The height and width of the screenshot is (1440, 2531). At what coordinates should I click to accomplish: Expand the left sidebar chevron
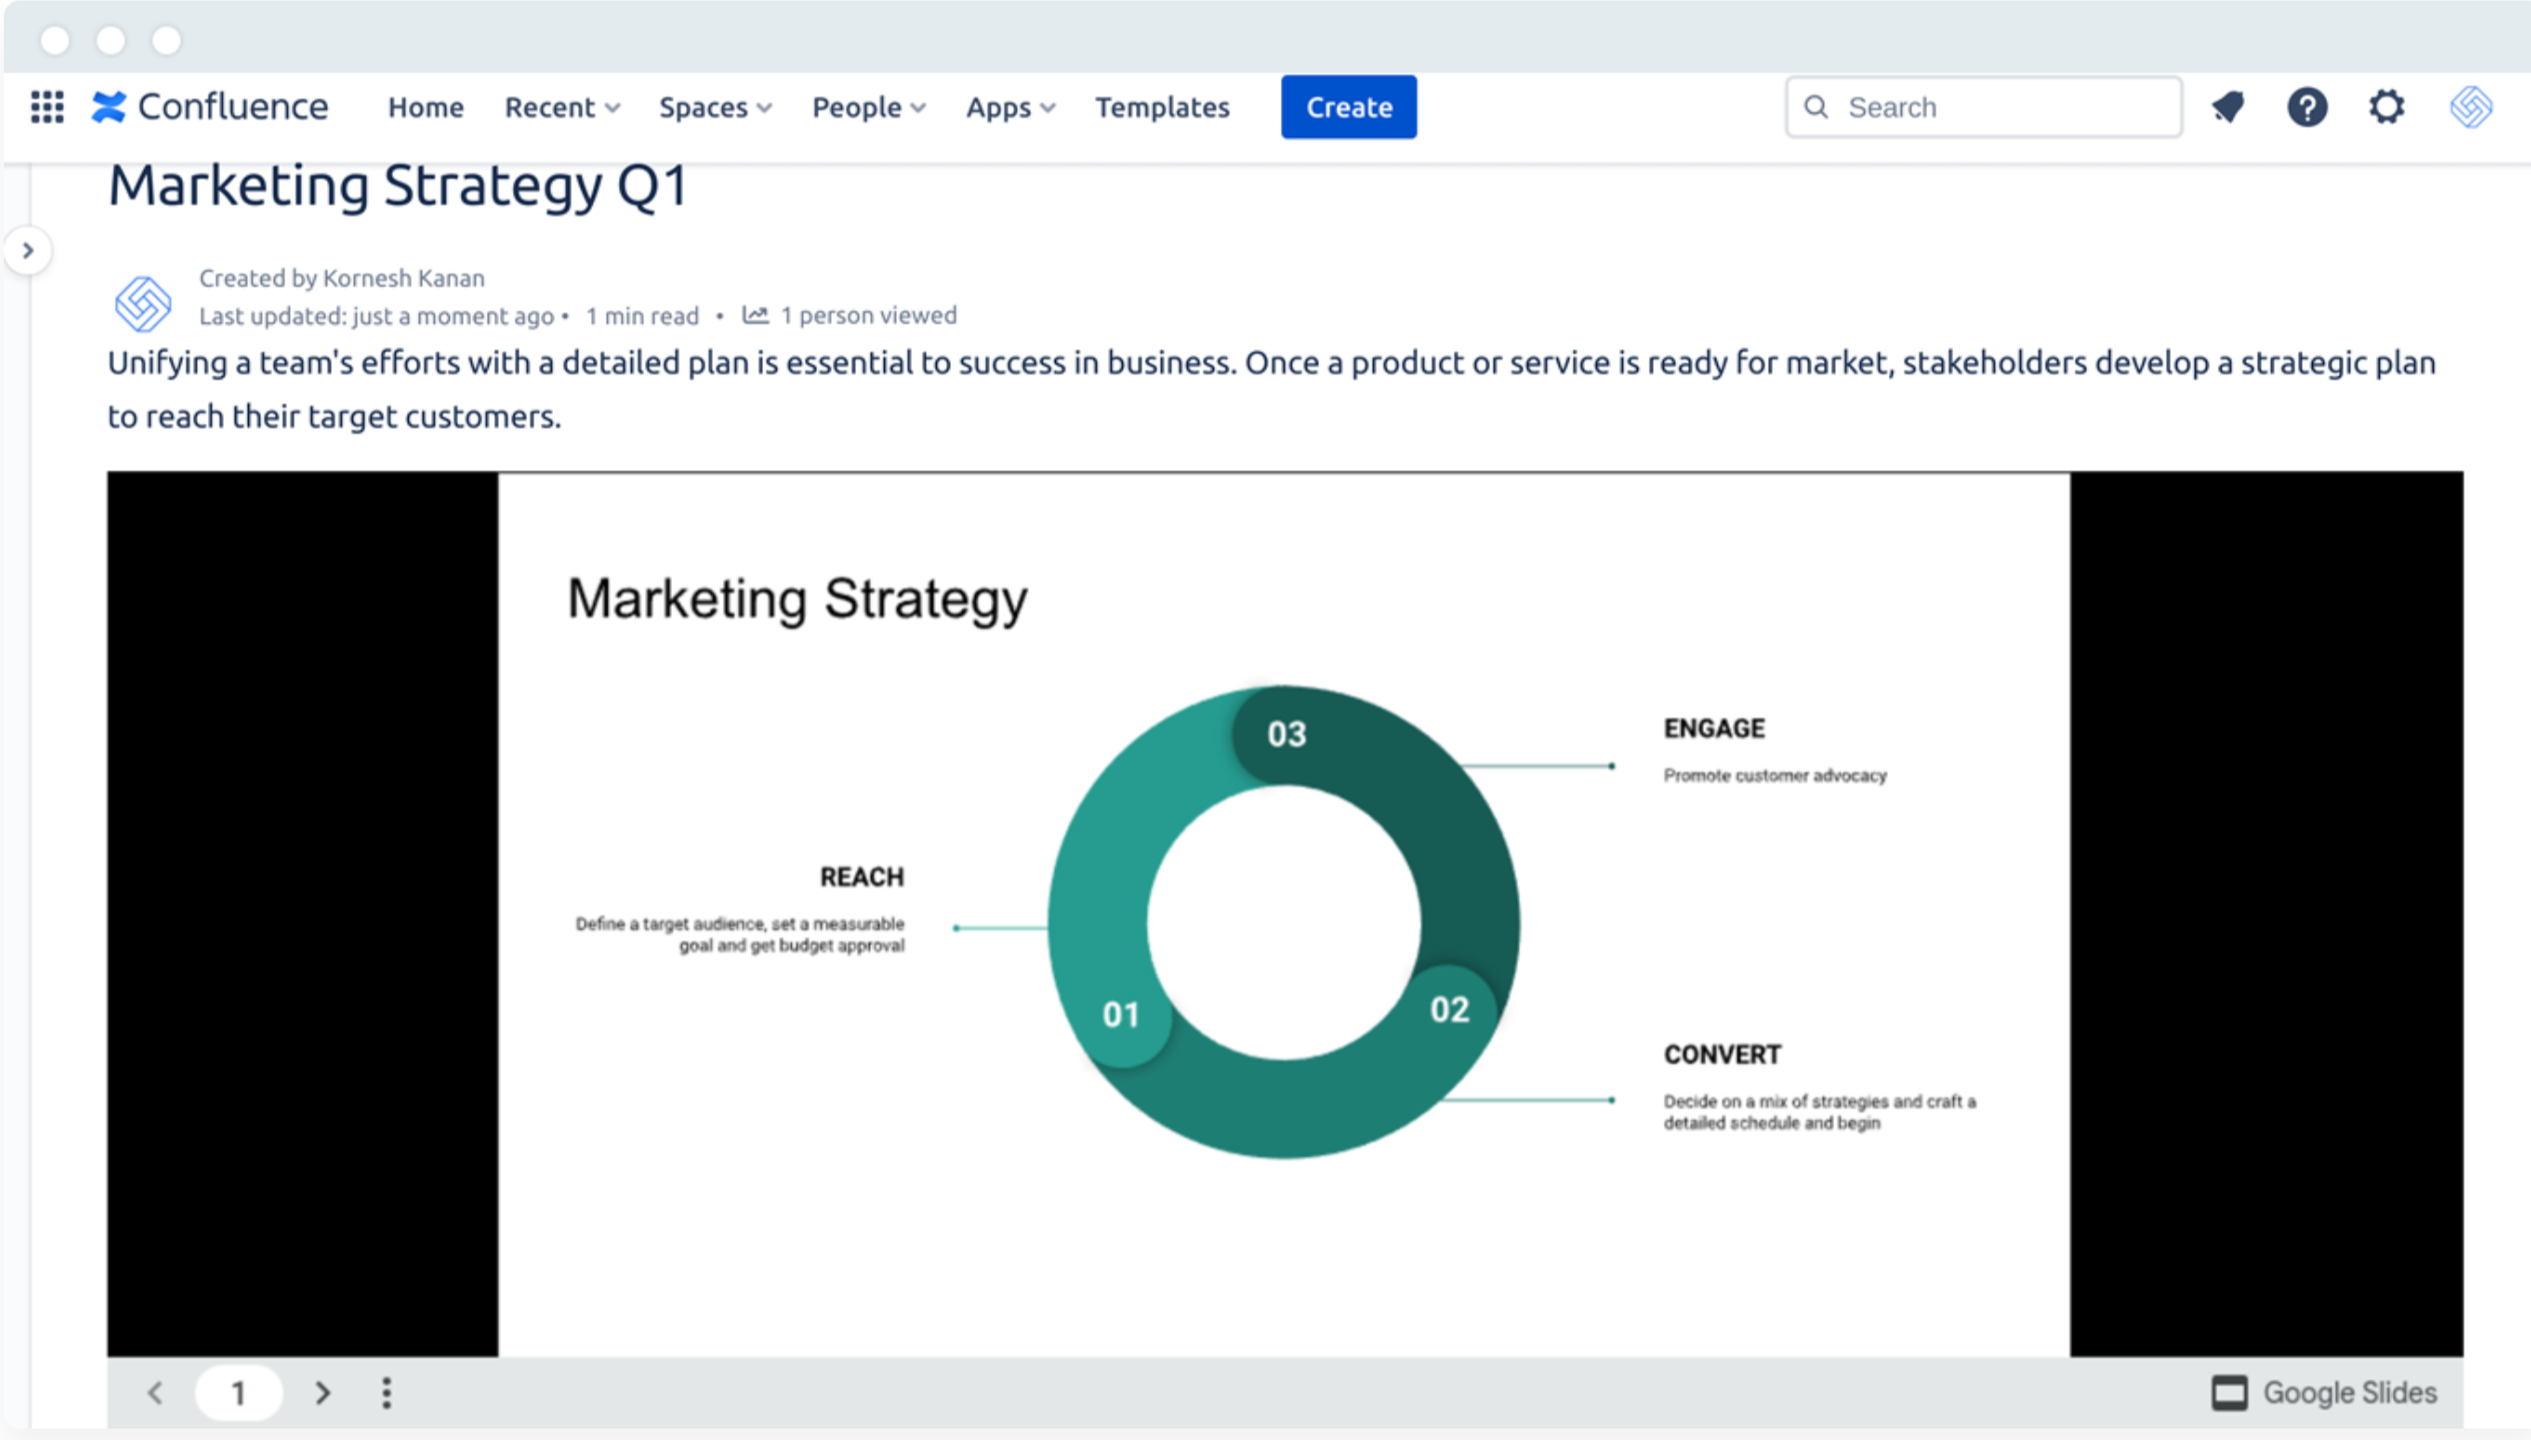tap(28, 250)
